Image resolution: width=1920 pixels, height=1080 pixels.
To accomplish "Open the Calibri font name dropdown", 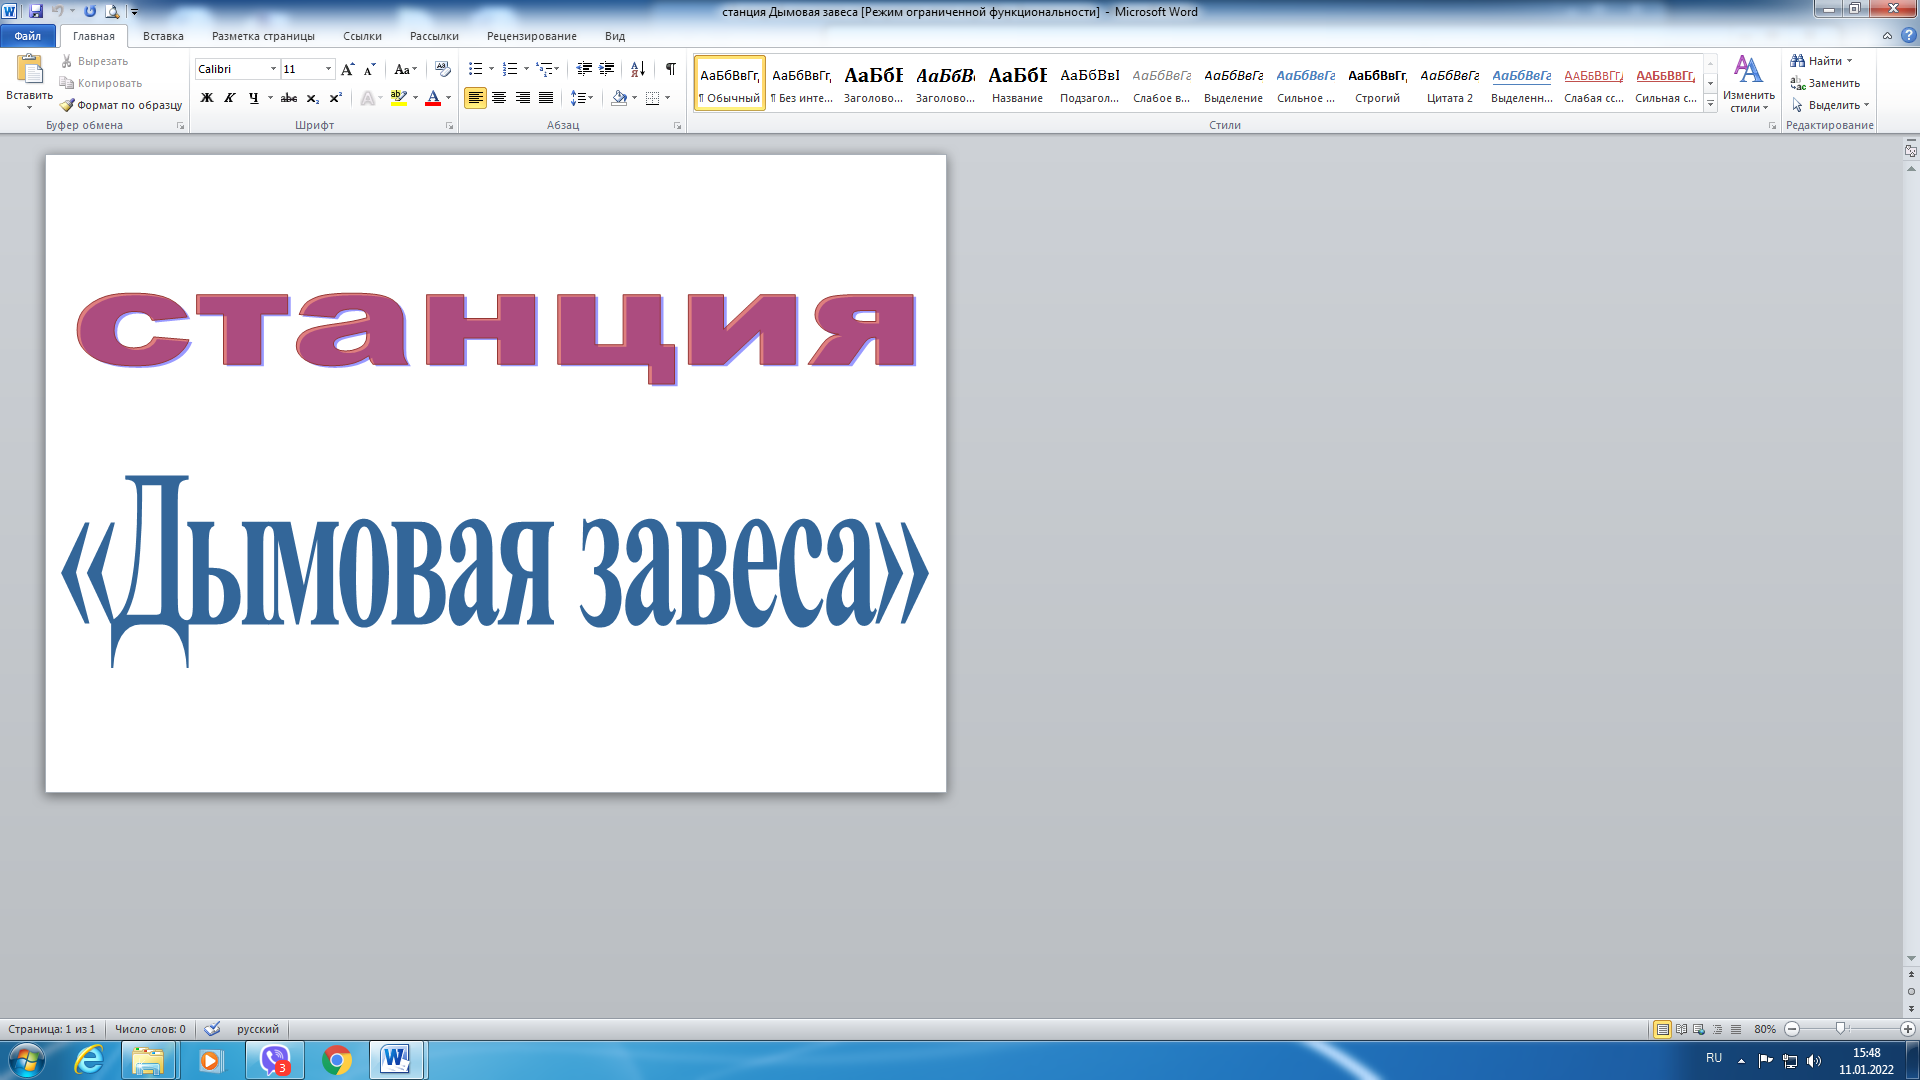I will [x=273, y=69].
